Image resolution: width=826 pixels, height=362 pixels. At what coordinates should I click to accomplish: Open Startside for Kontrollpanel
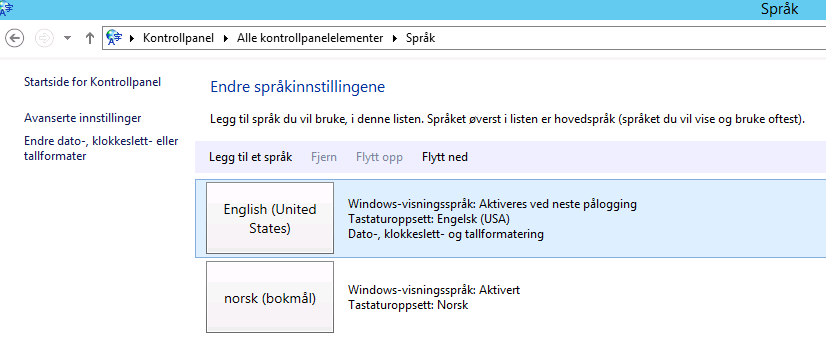click(93, 82)
